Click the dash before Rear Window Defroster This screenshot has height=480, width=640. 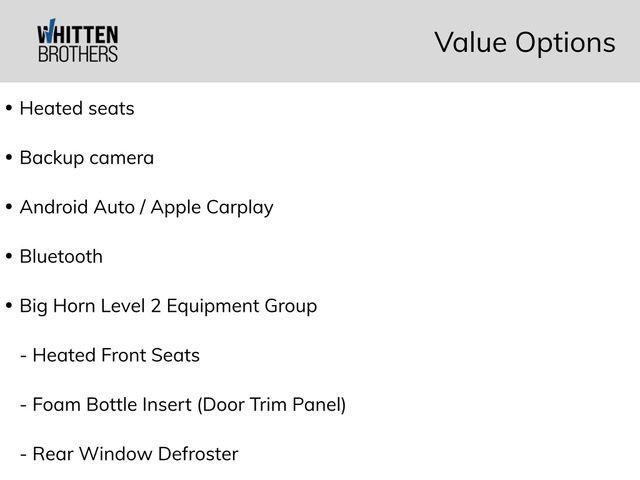(23, 455)
